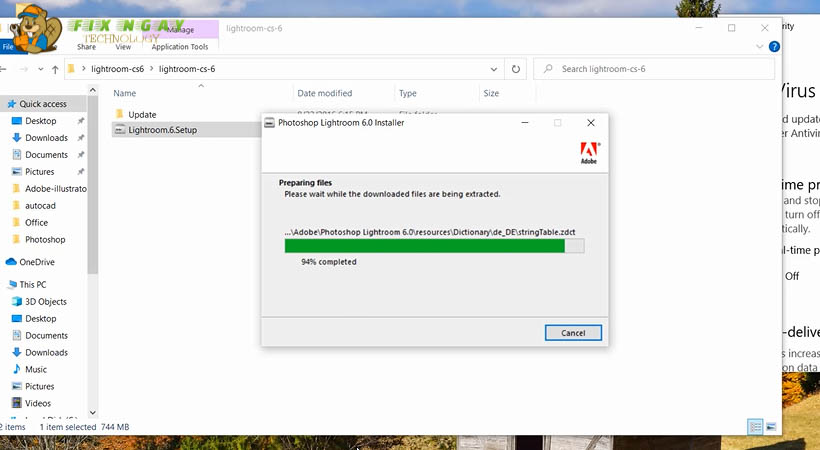Go up one folder with Up arrow
The width and height of the screenshot is (820, 450).
(54, 69)
